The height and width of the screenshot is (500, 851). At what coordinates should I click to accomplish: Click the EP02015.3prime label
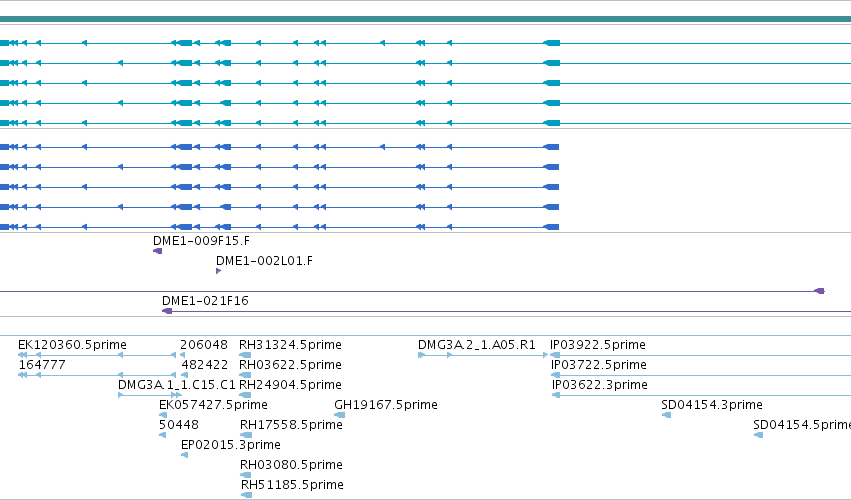point(231,445)
